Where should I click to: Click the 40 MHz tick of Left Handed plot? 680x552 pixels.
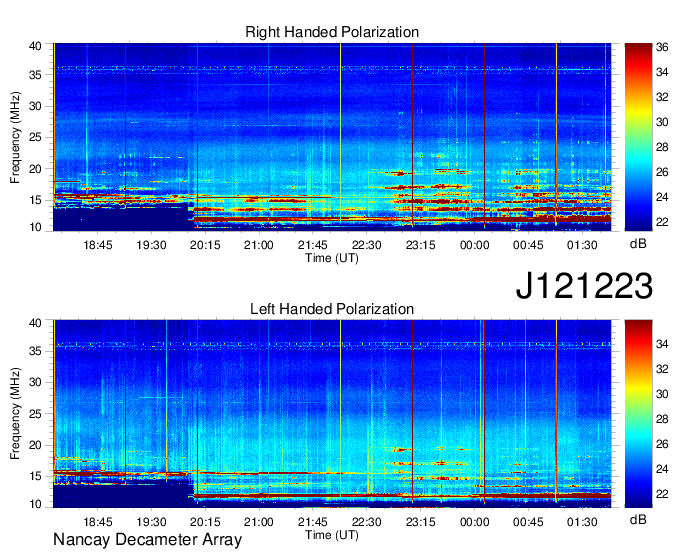35,323
